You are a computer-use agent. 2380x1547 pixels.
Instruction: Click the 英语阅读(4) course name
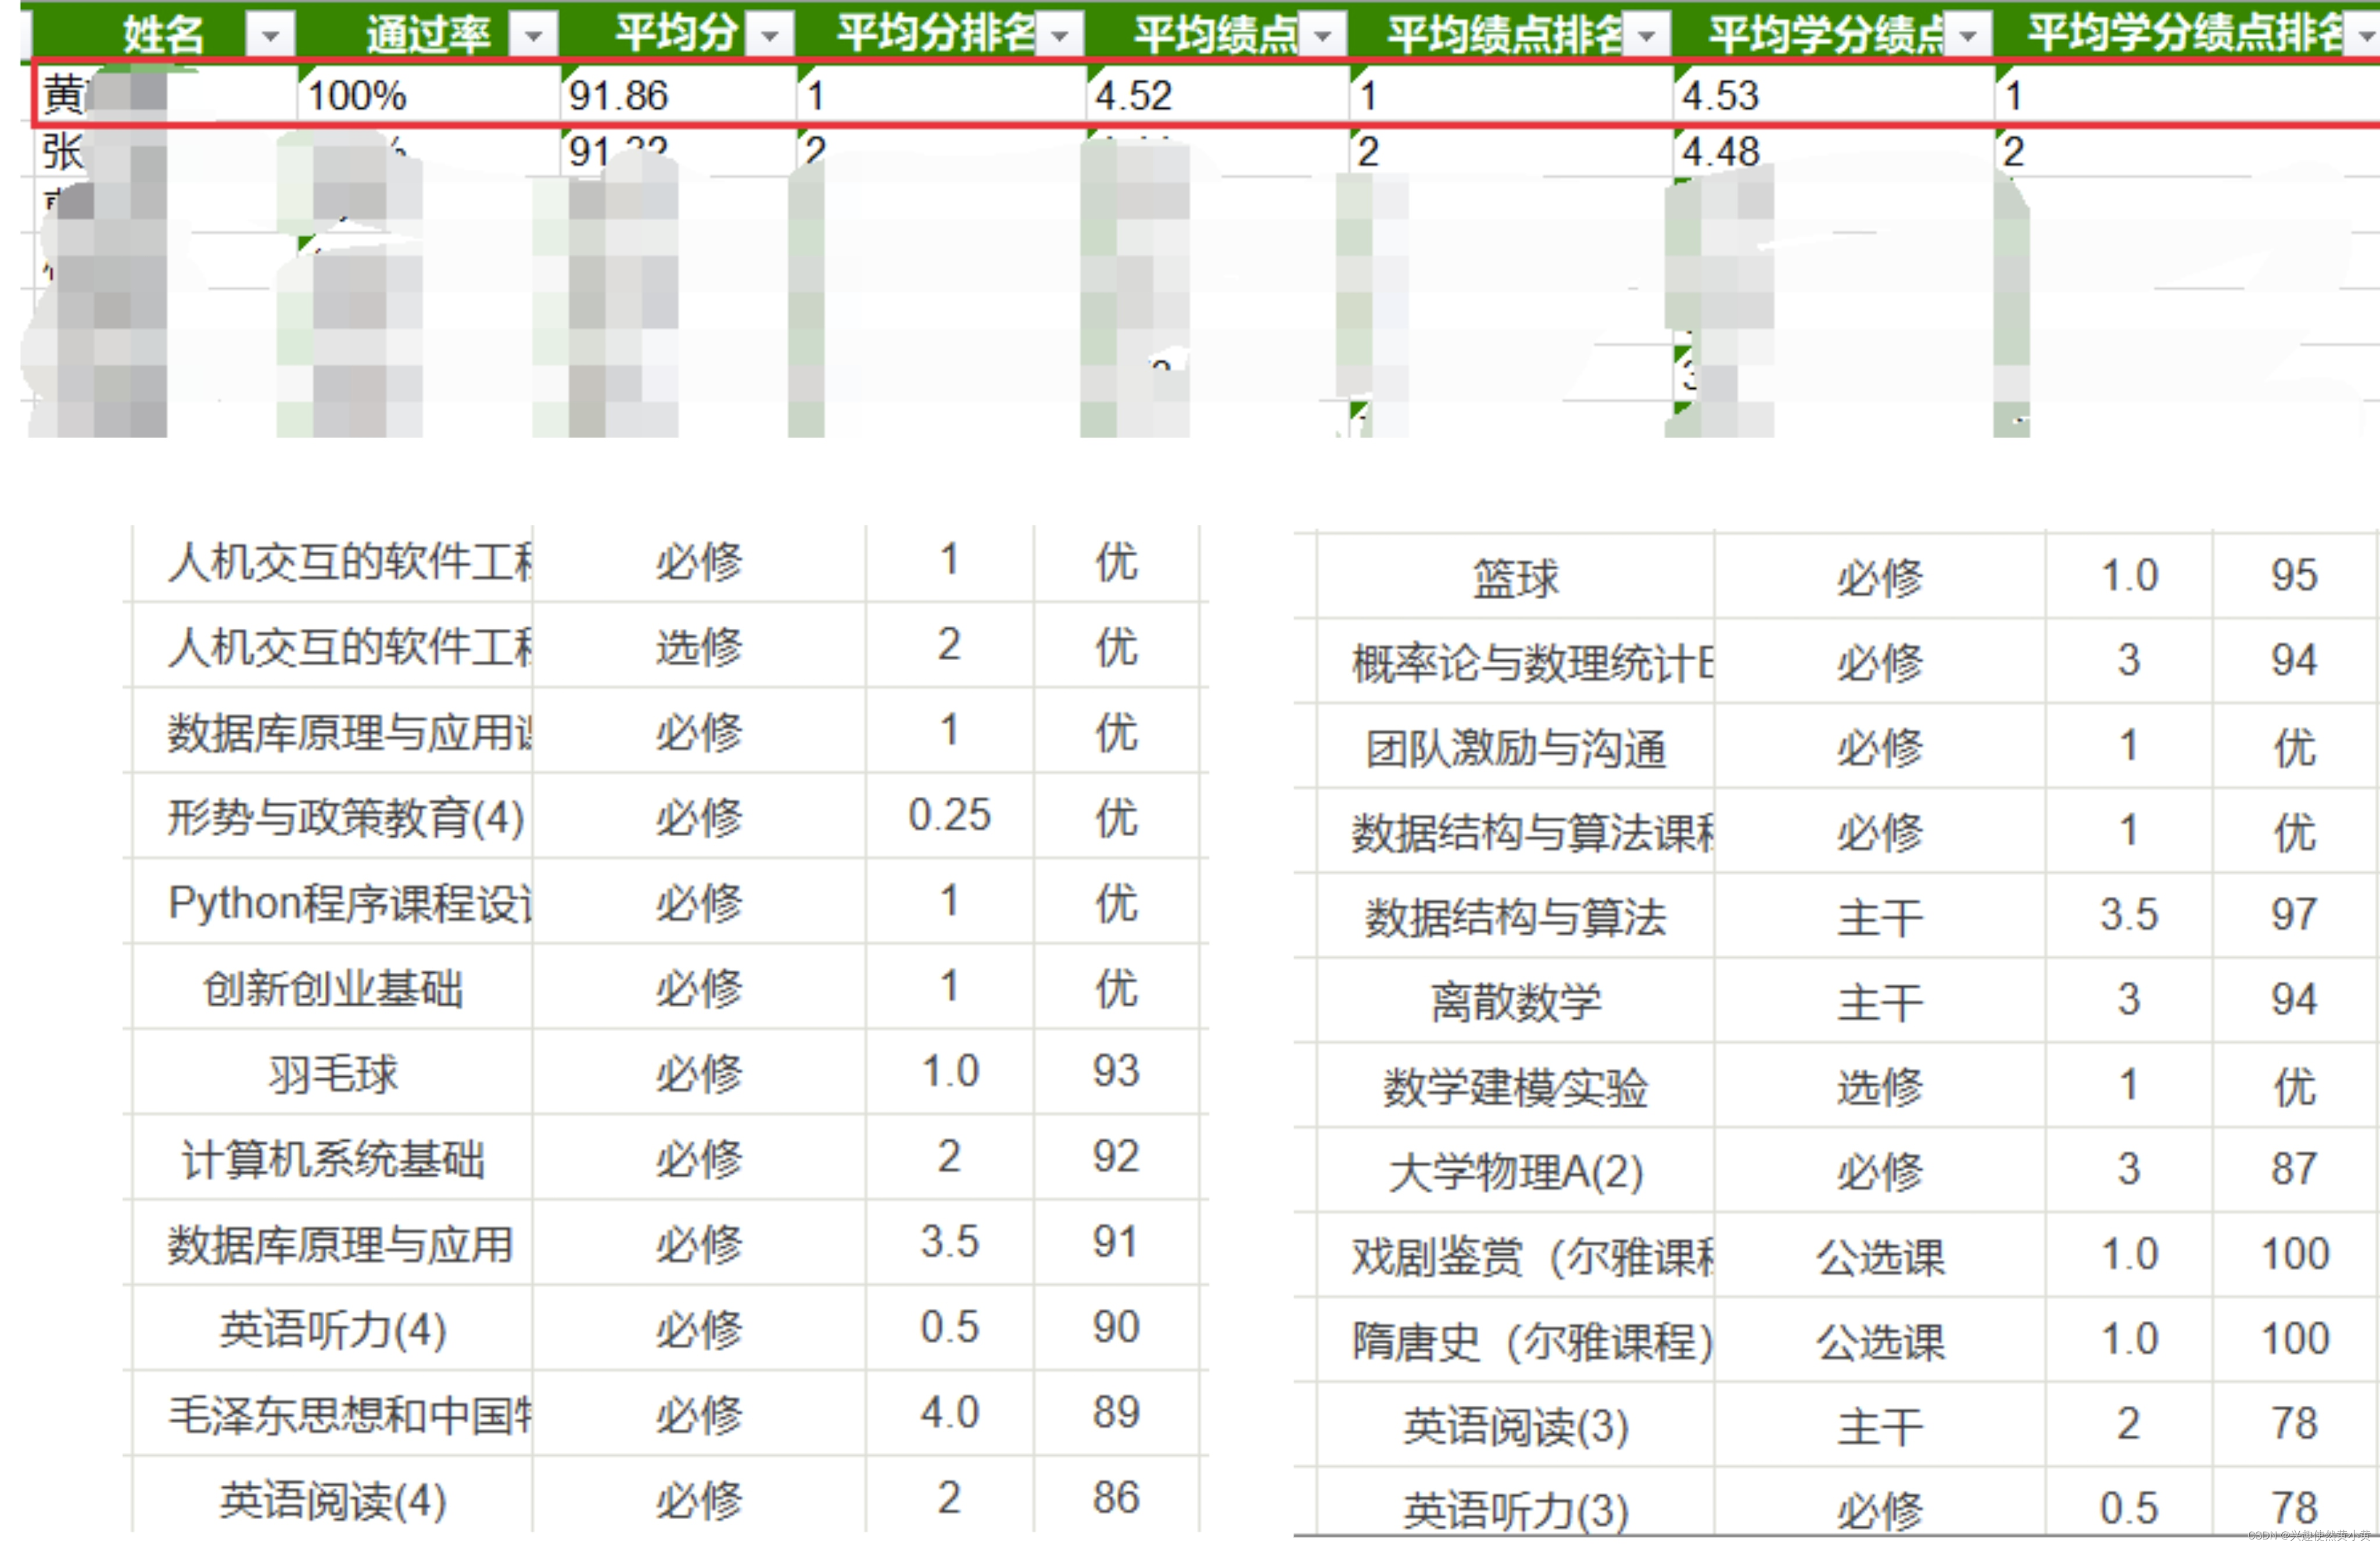pos(333,1500)
